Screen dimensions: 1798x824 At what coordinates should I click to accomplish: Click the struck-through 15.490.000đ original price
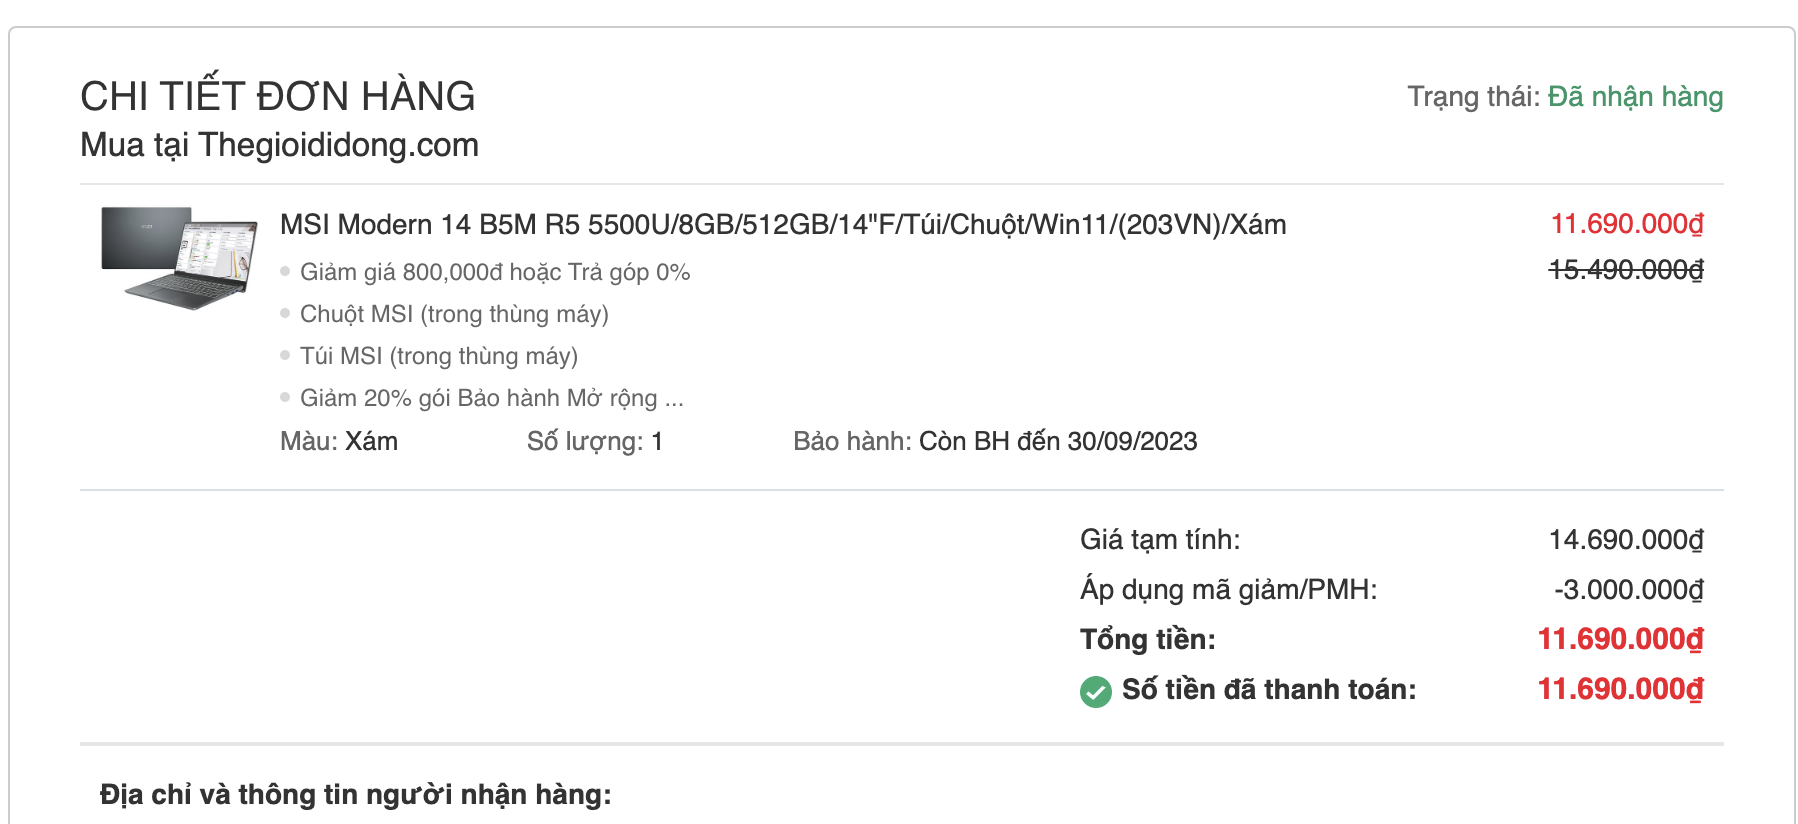coord(1626,270)
